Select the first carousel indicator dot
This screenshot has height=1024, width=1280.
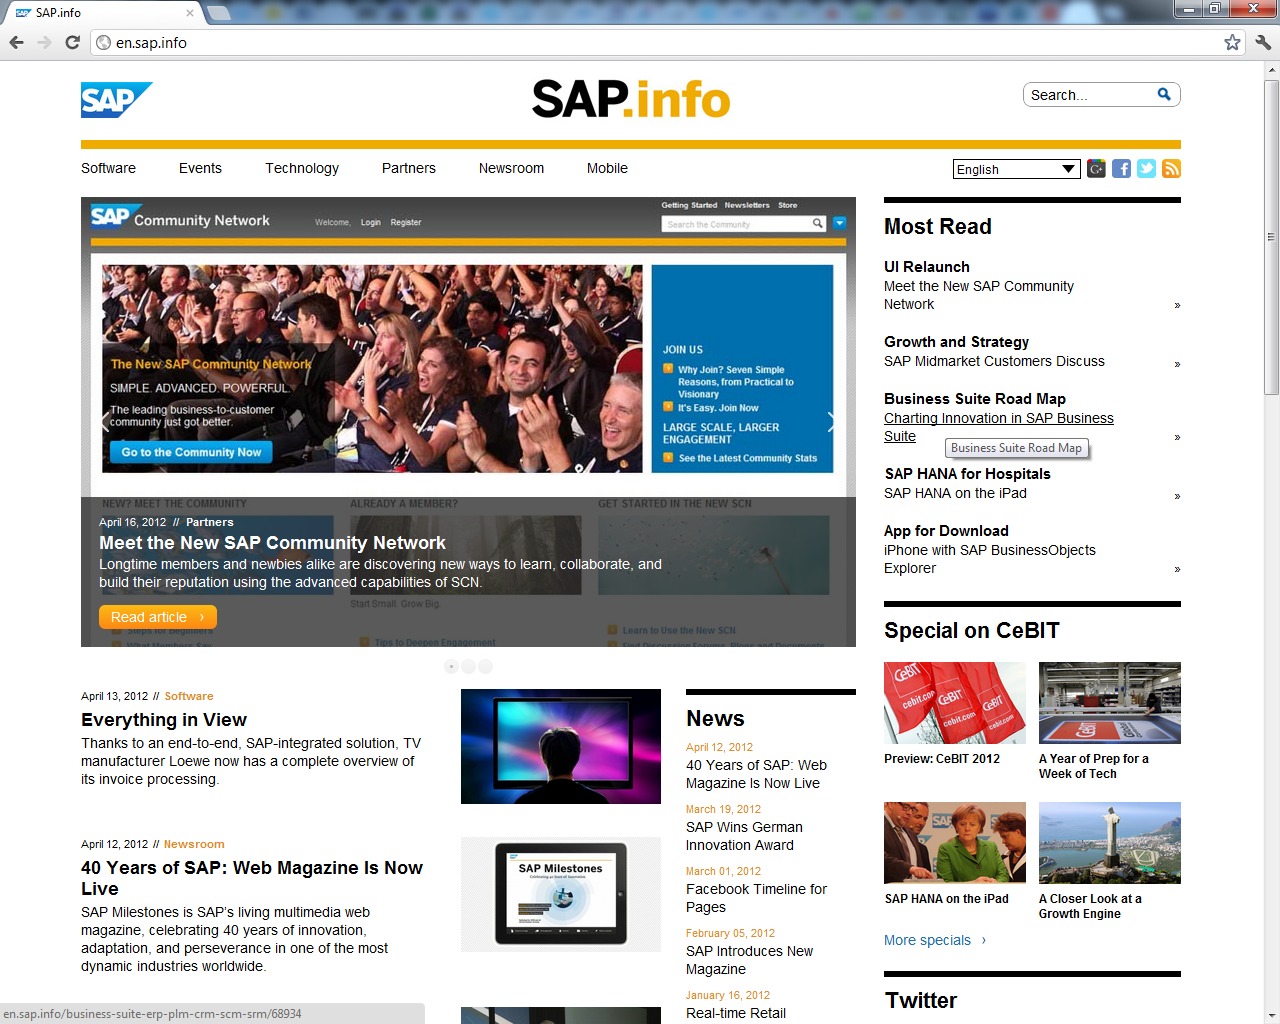pos(451,666)
